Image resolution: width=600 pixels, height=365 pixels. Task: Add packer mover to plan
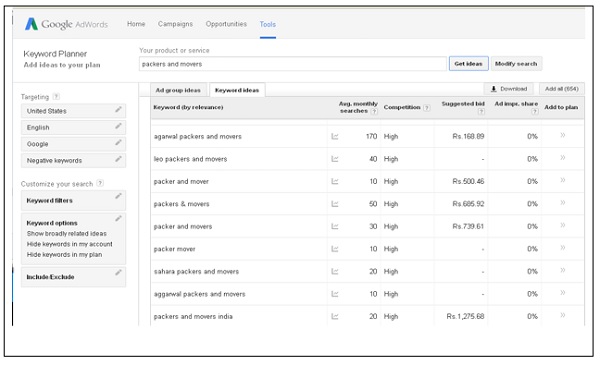pos(562,248)
